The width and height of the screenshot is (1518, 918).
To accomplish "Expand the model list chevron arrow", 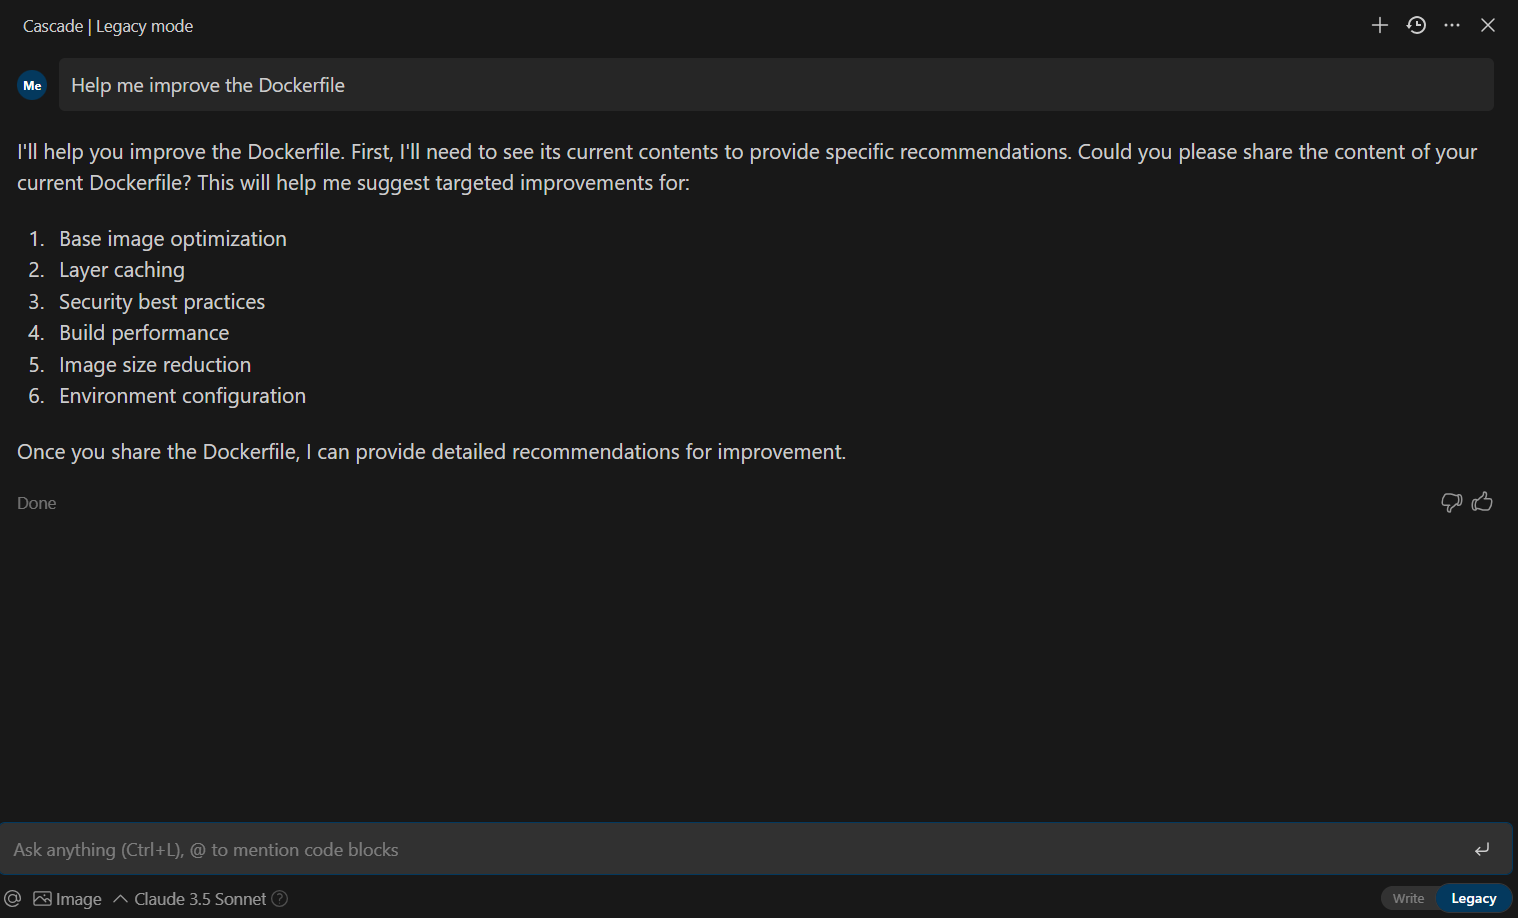I will click(x=120, y=898).
